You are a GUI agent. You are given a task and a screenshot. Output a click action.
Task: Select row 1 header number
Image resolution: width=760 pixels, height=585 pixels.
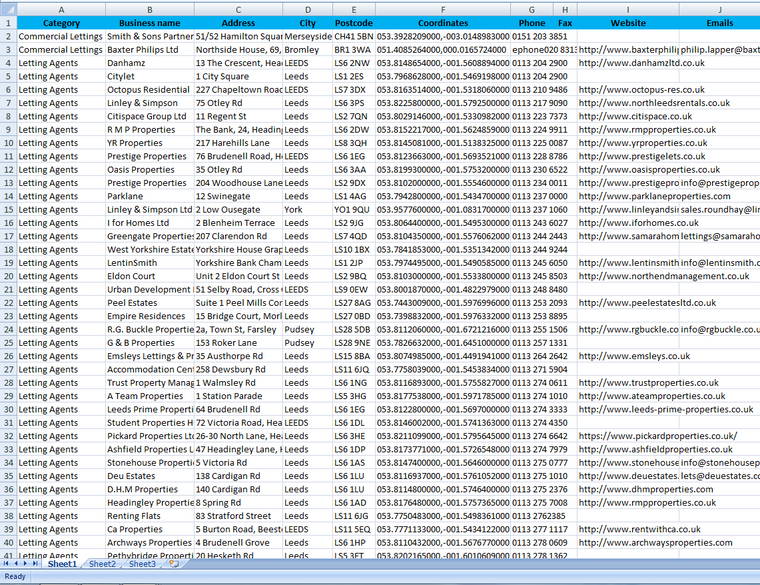click(9, 23)
